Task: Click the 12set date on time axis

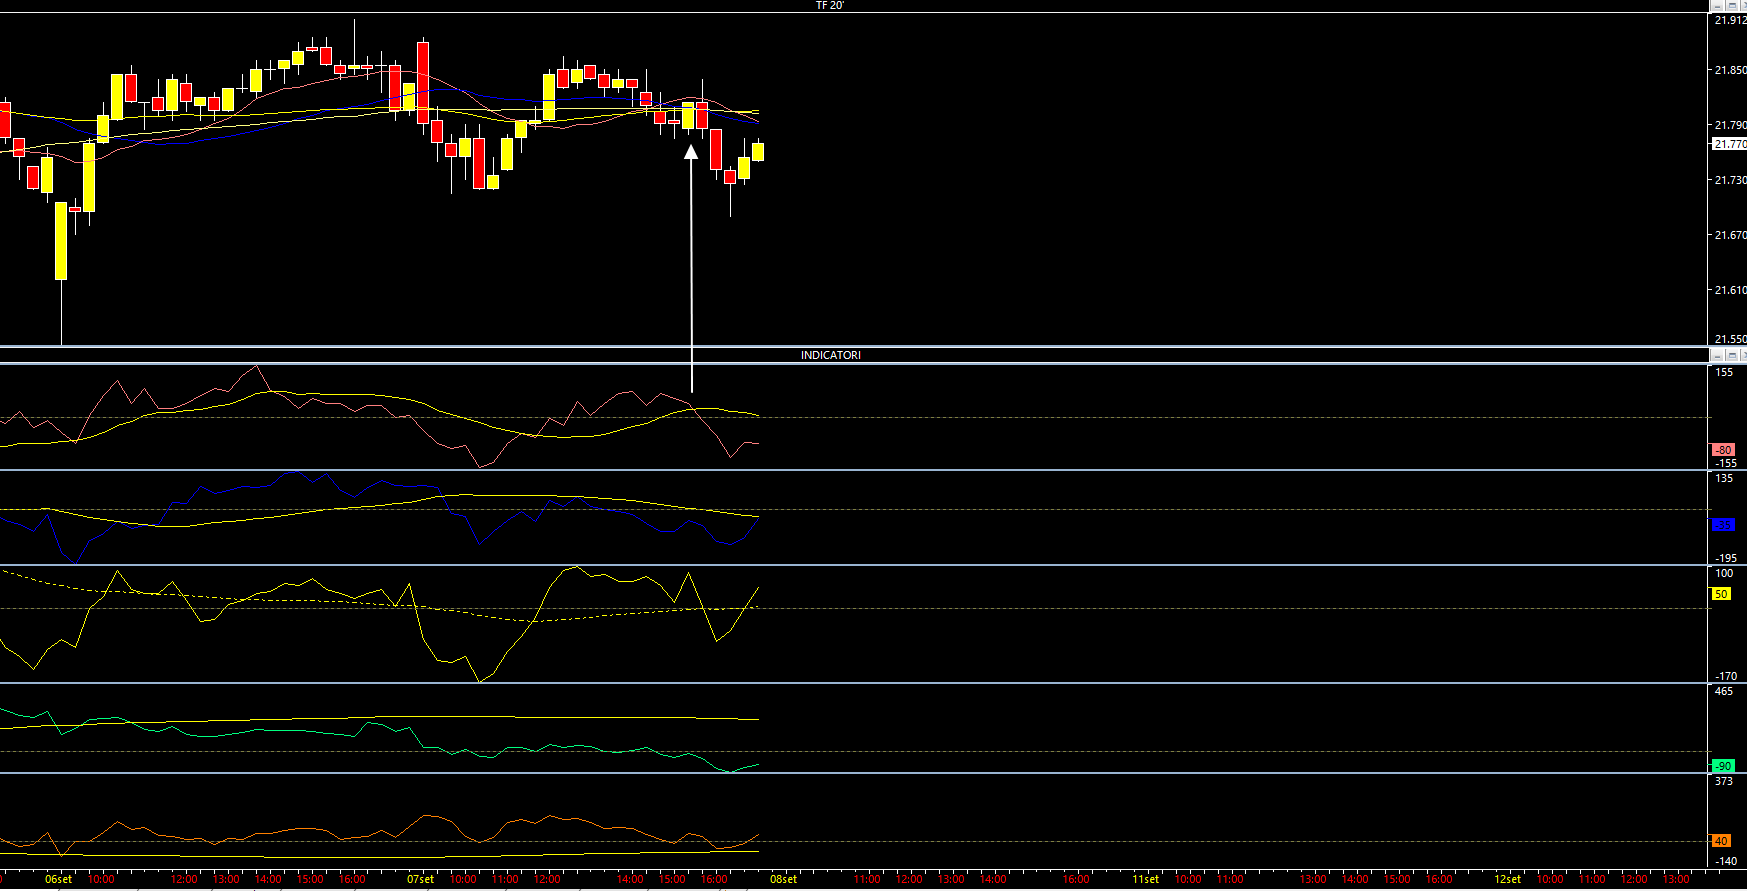Action: pyautogui.click(x=1507, y=879)
